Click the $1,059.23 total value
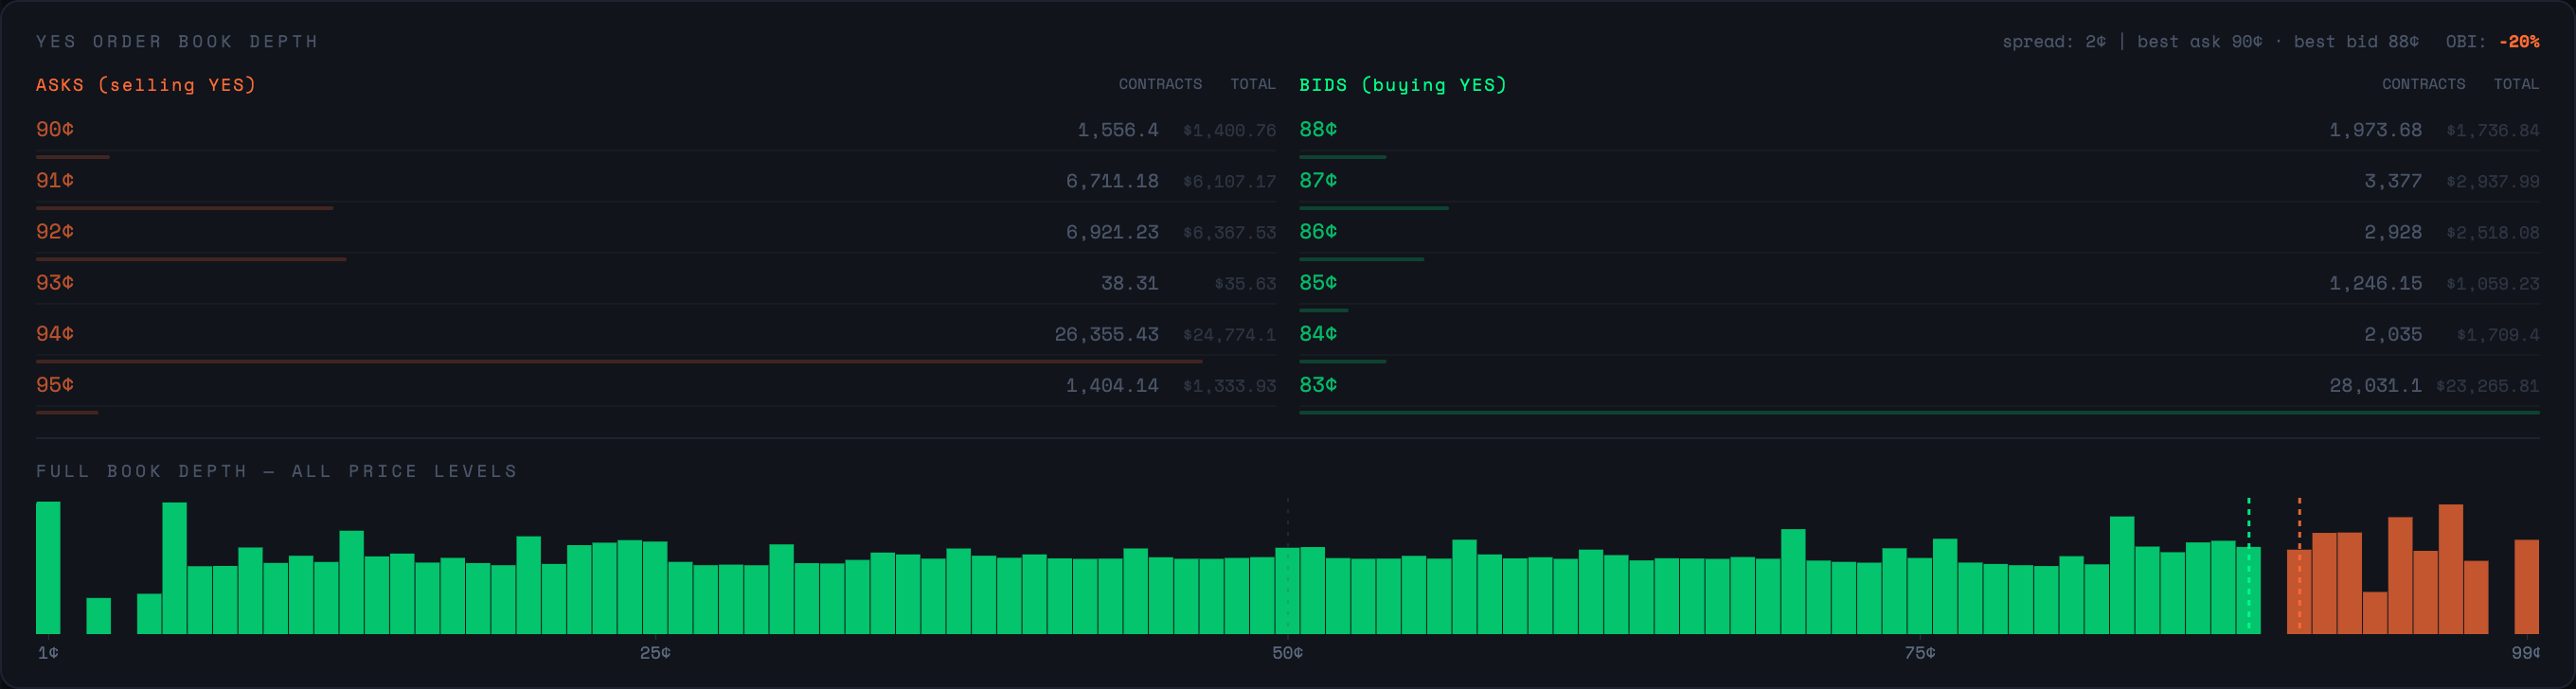The image size is (2576, 689). [x=2493, y=284]
